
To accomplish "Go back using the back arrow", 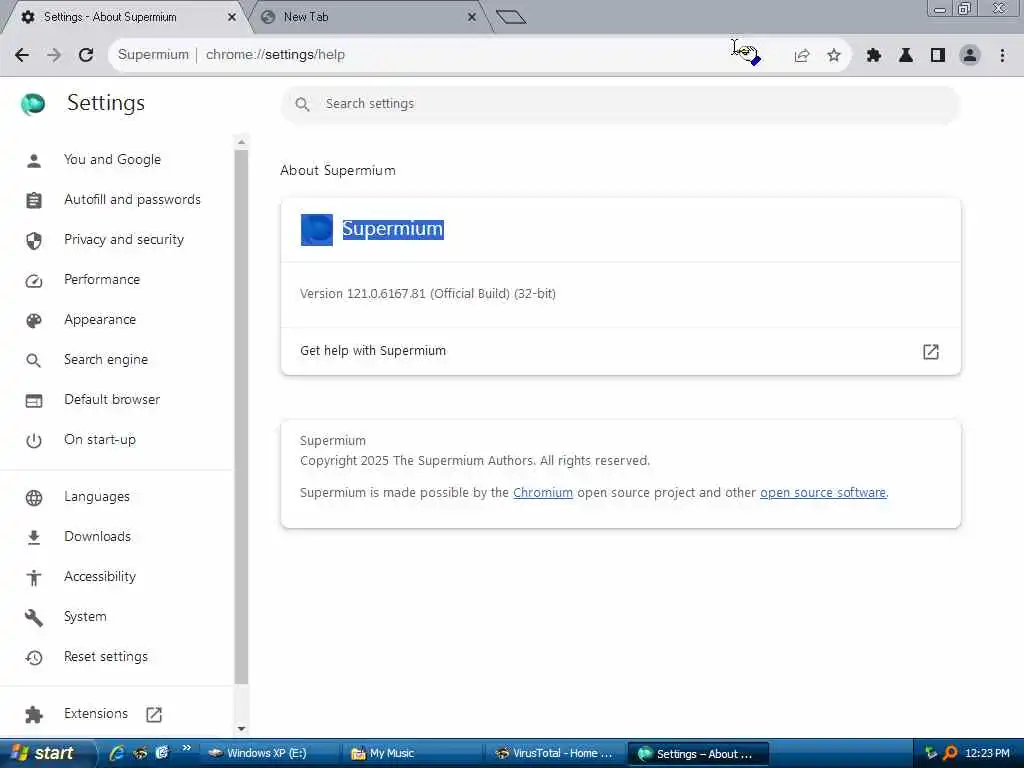I will 22,55.
